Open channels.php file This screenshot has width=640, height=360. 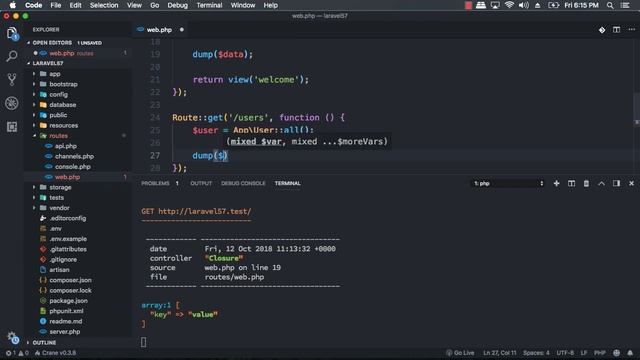click(74, 156)
